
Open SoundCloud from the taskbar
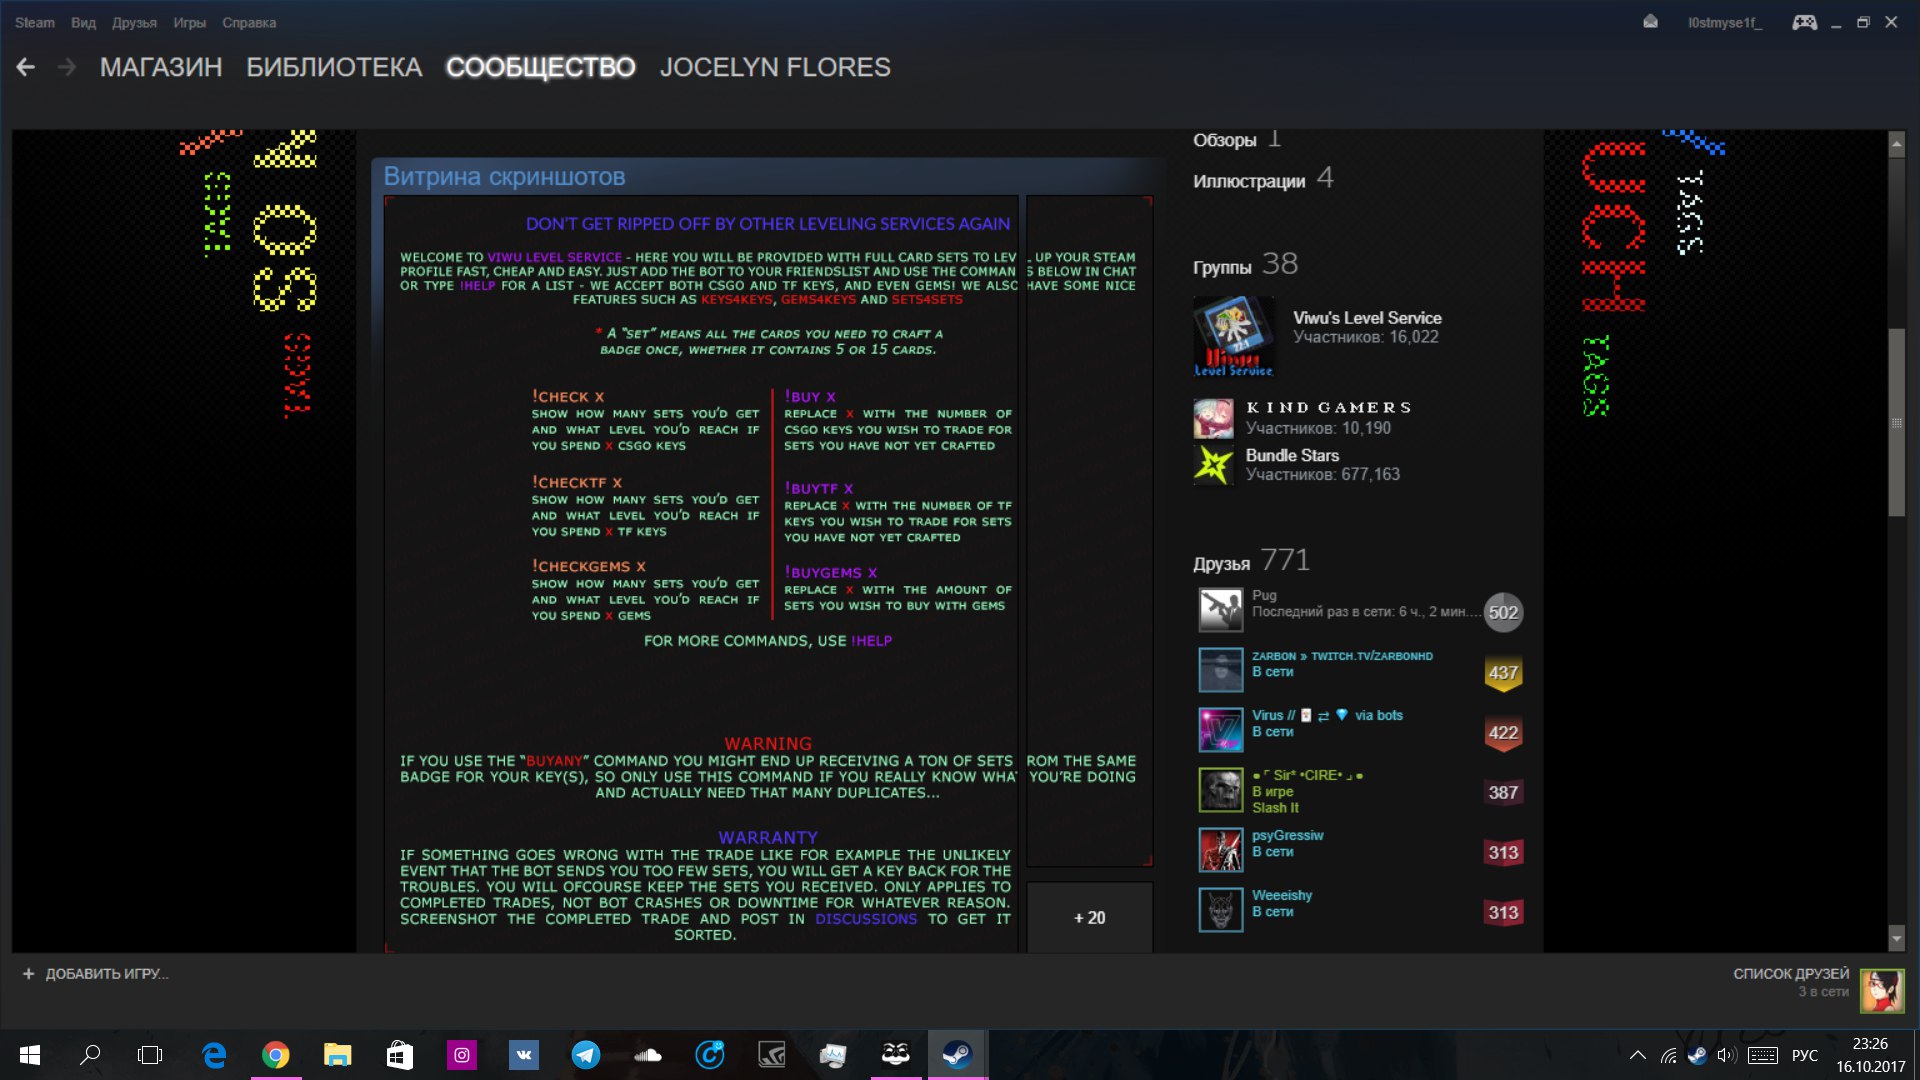(648, 1055)
